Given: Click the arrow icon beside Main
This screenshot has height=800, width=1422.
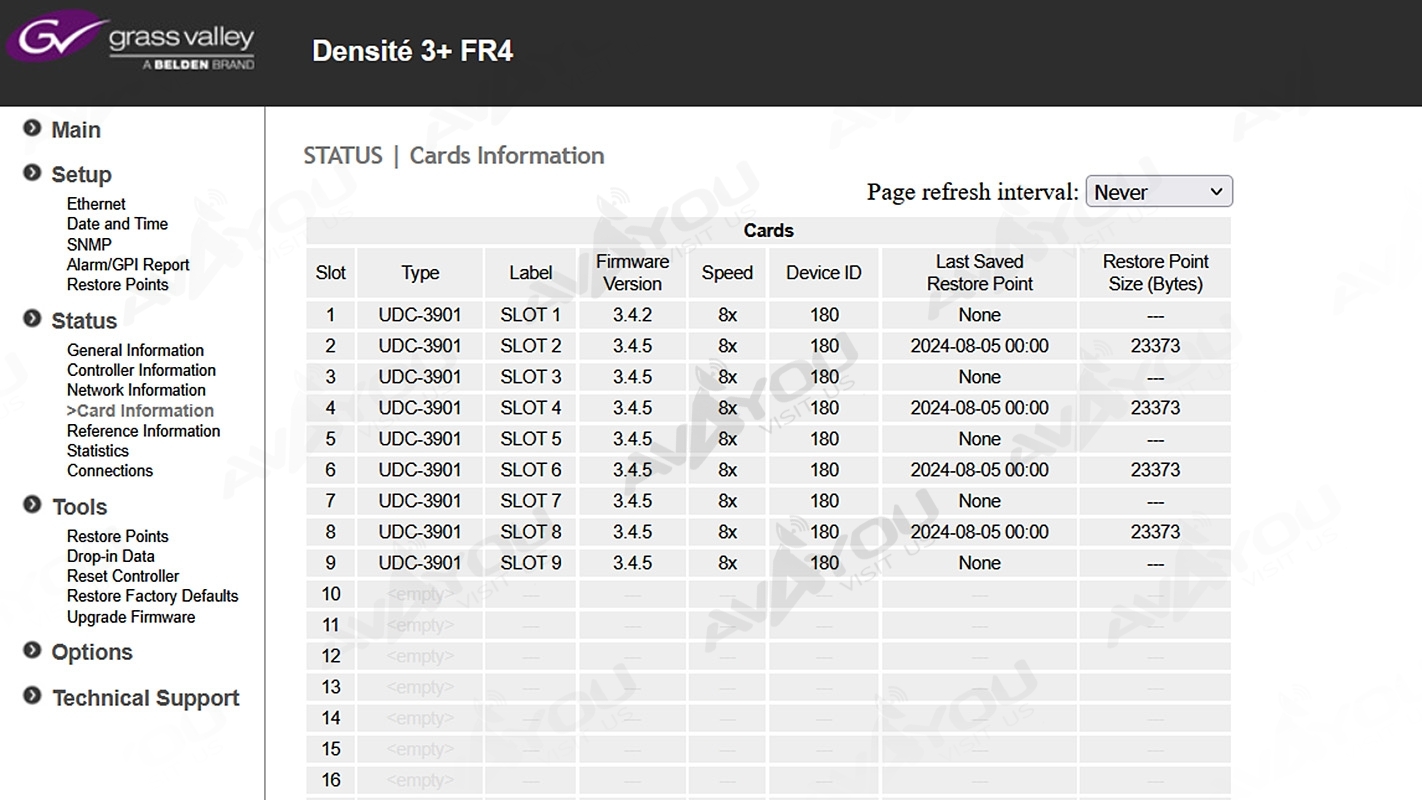Looking at the screenshot, I should (x=32, y=129).
